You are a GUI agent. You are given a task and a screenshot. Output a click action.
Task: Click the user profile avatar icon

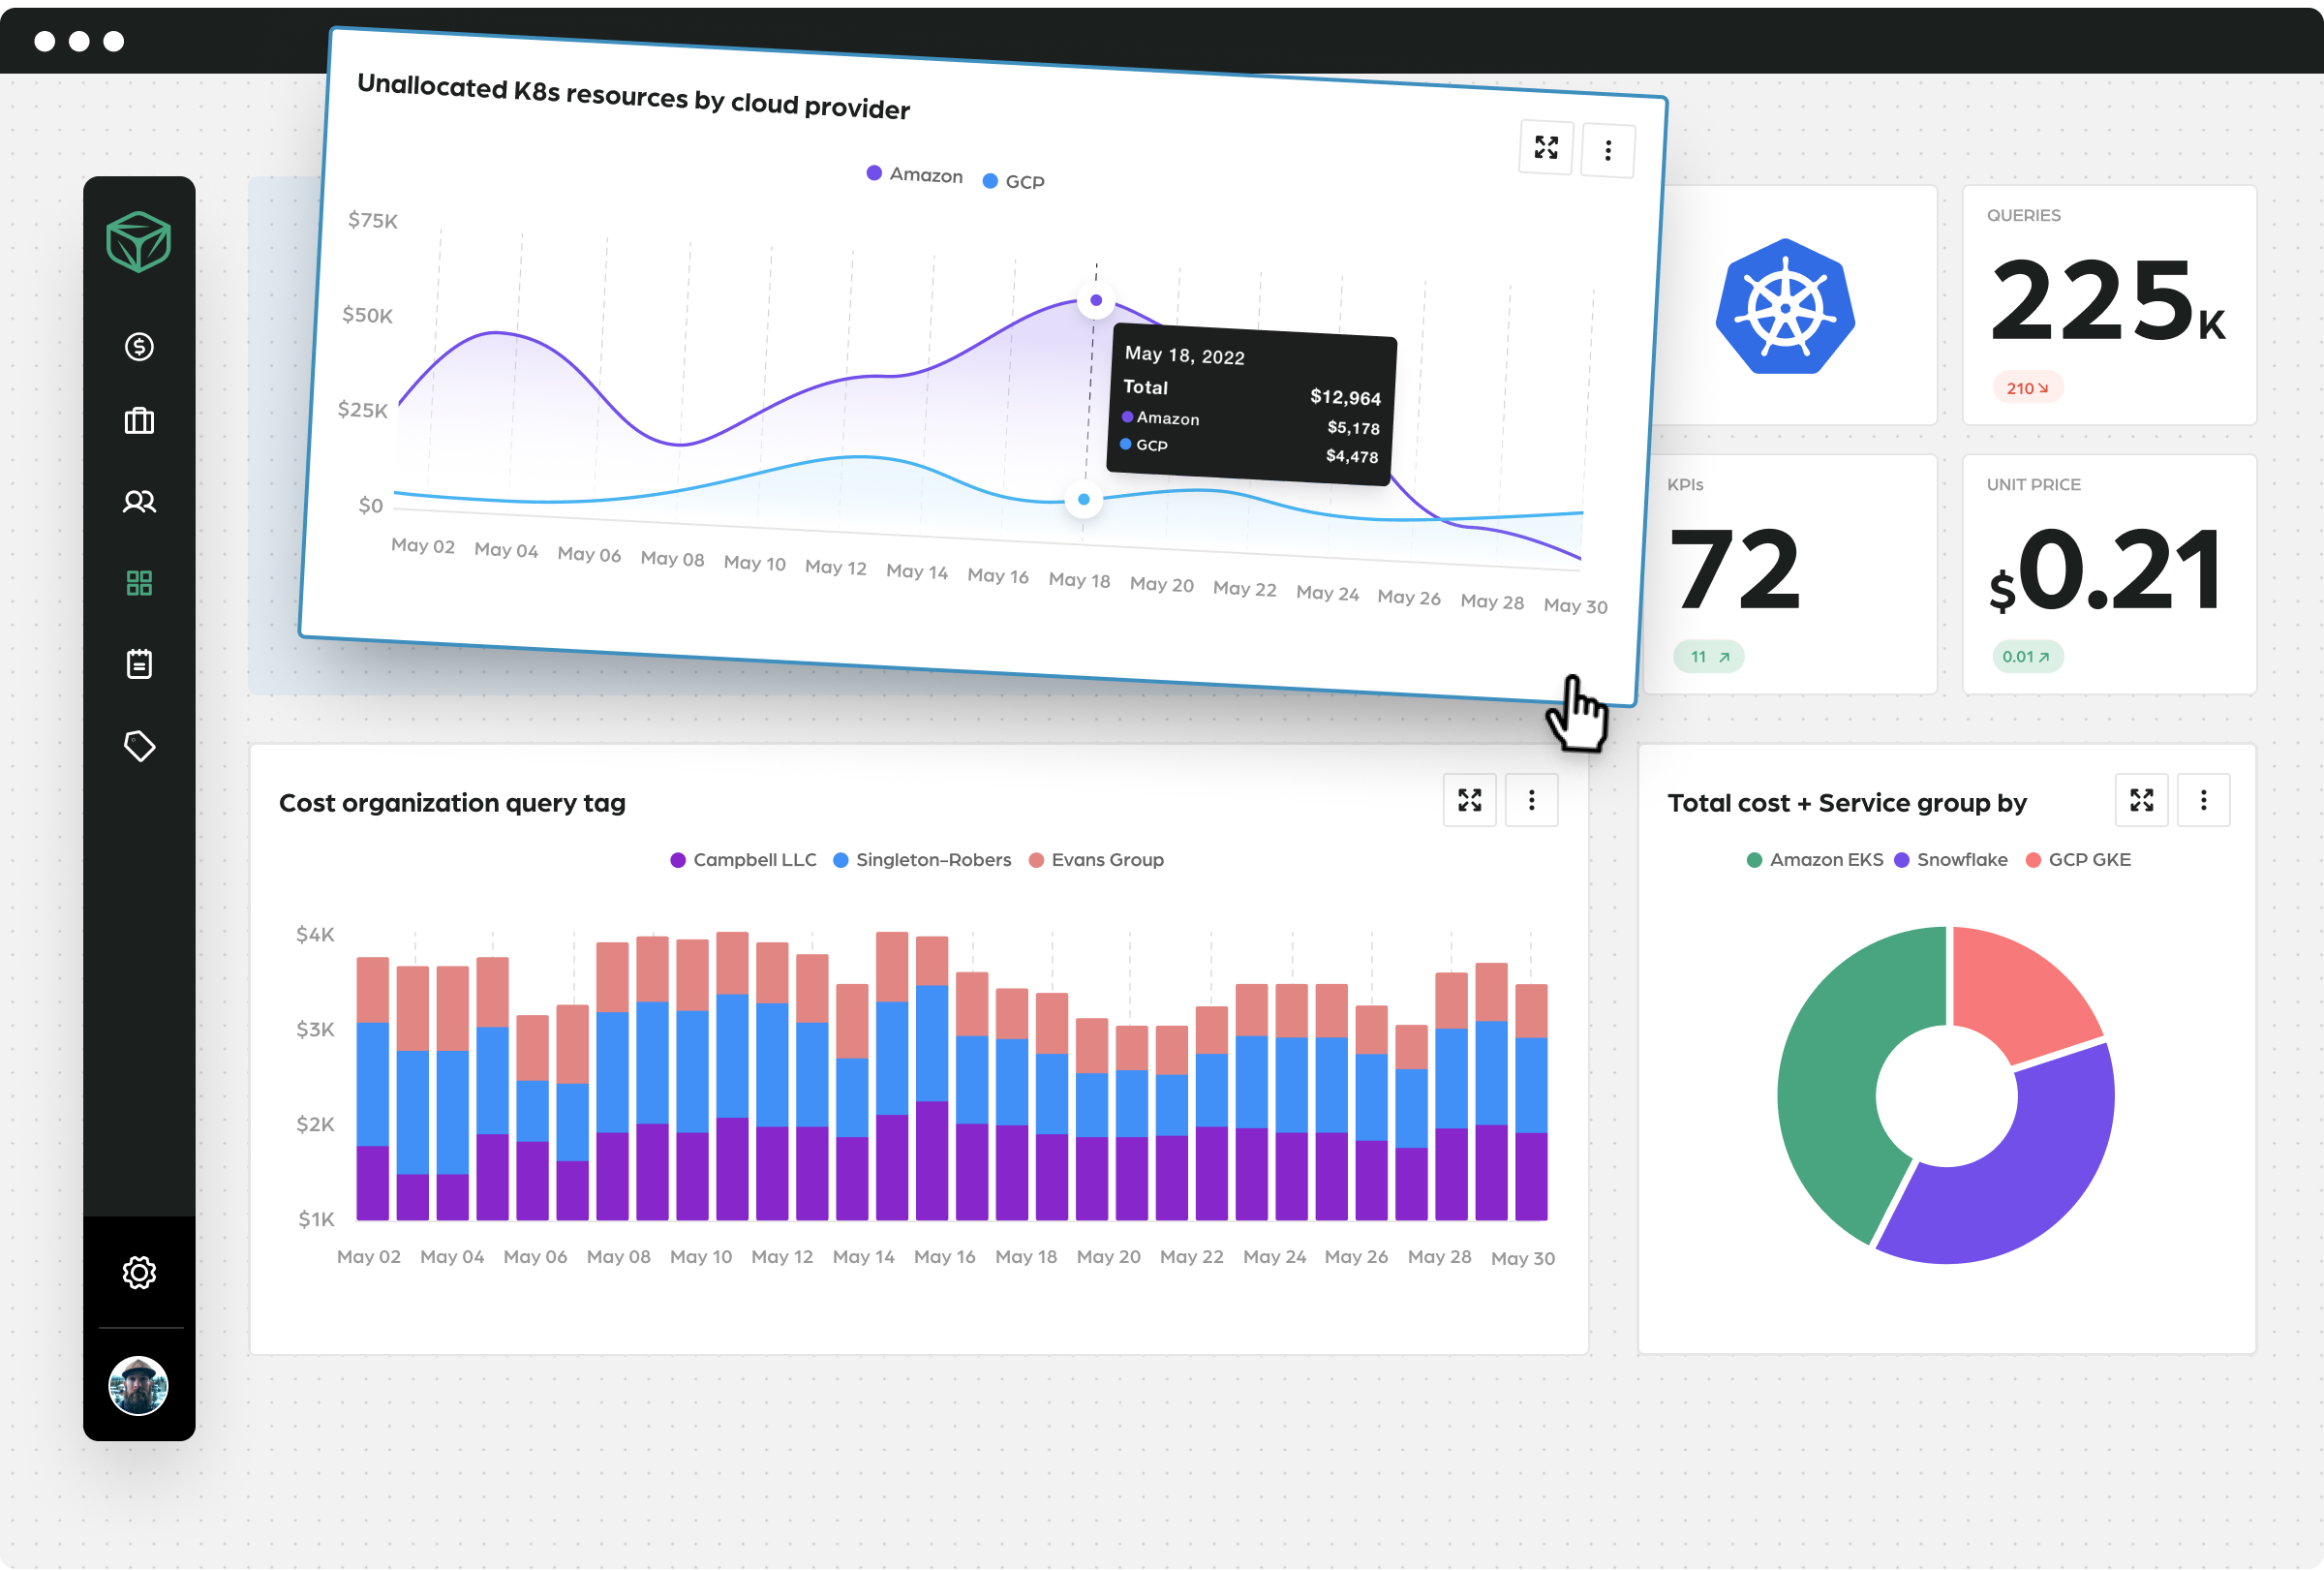tap(138, 1386)
